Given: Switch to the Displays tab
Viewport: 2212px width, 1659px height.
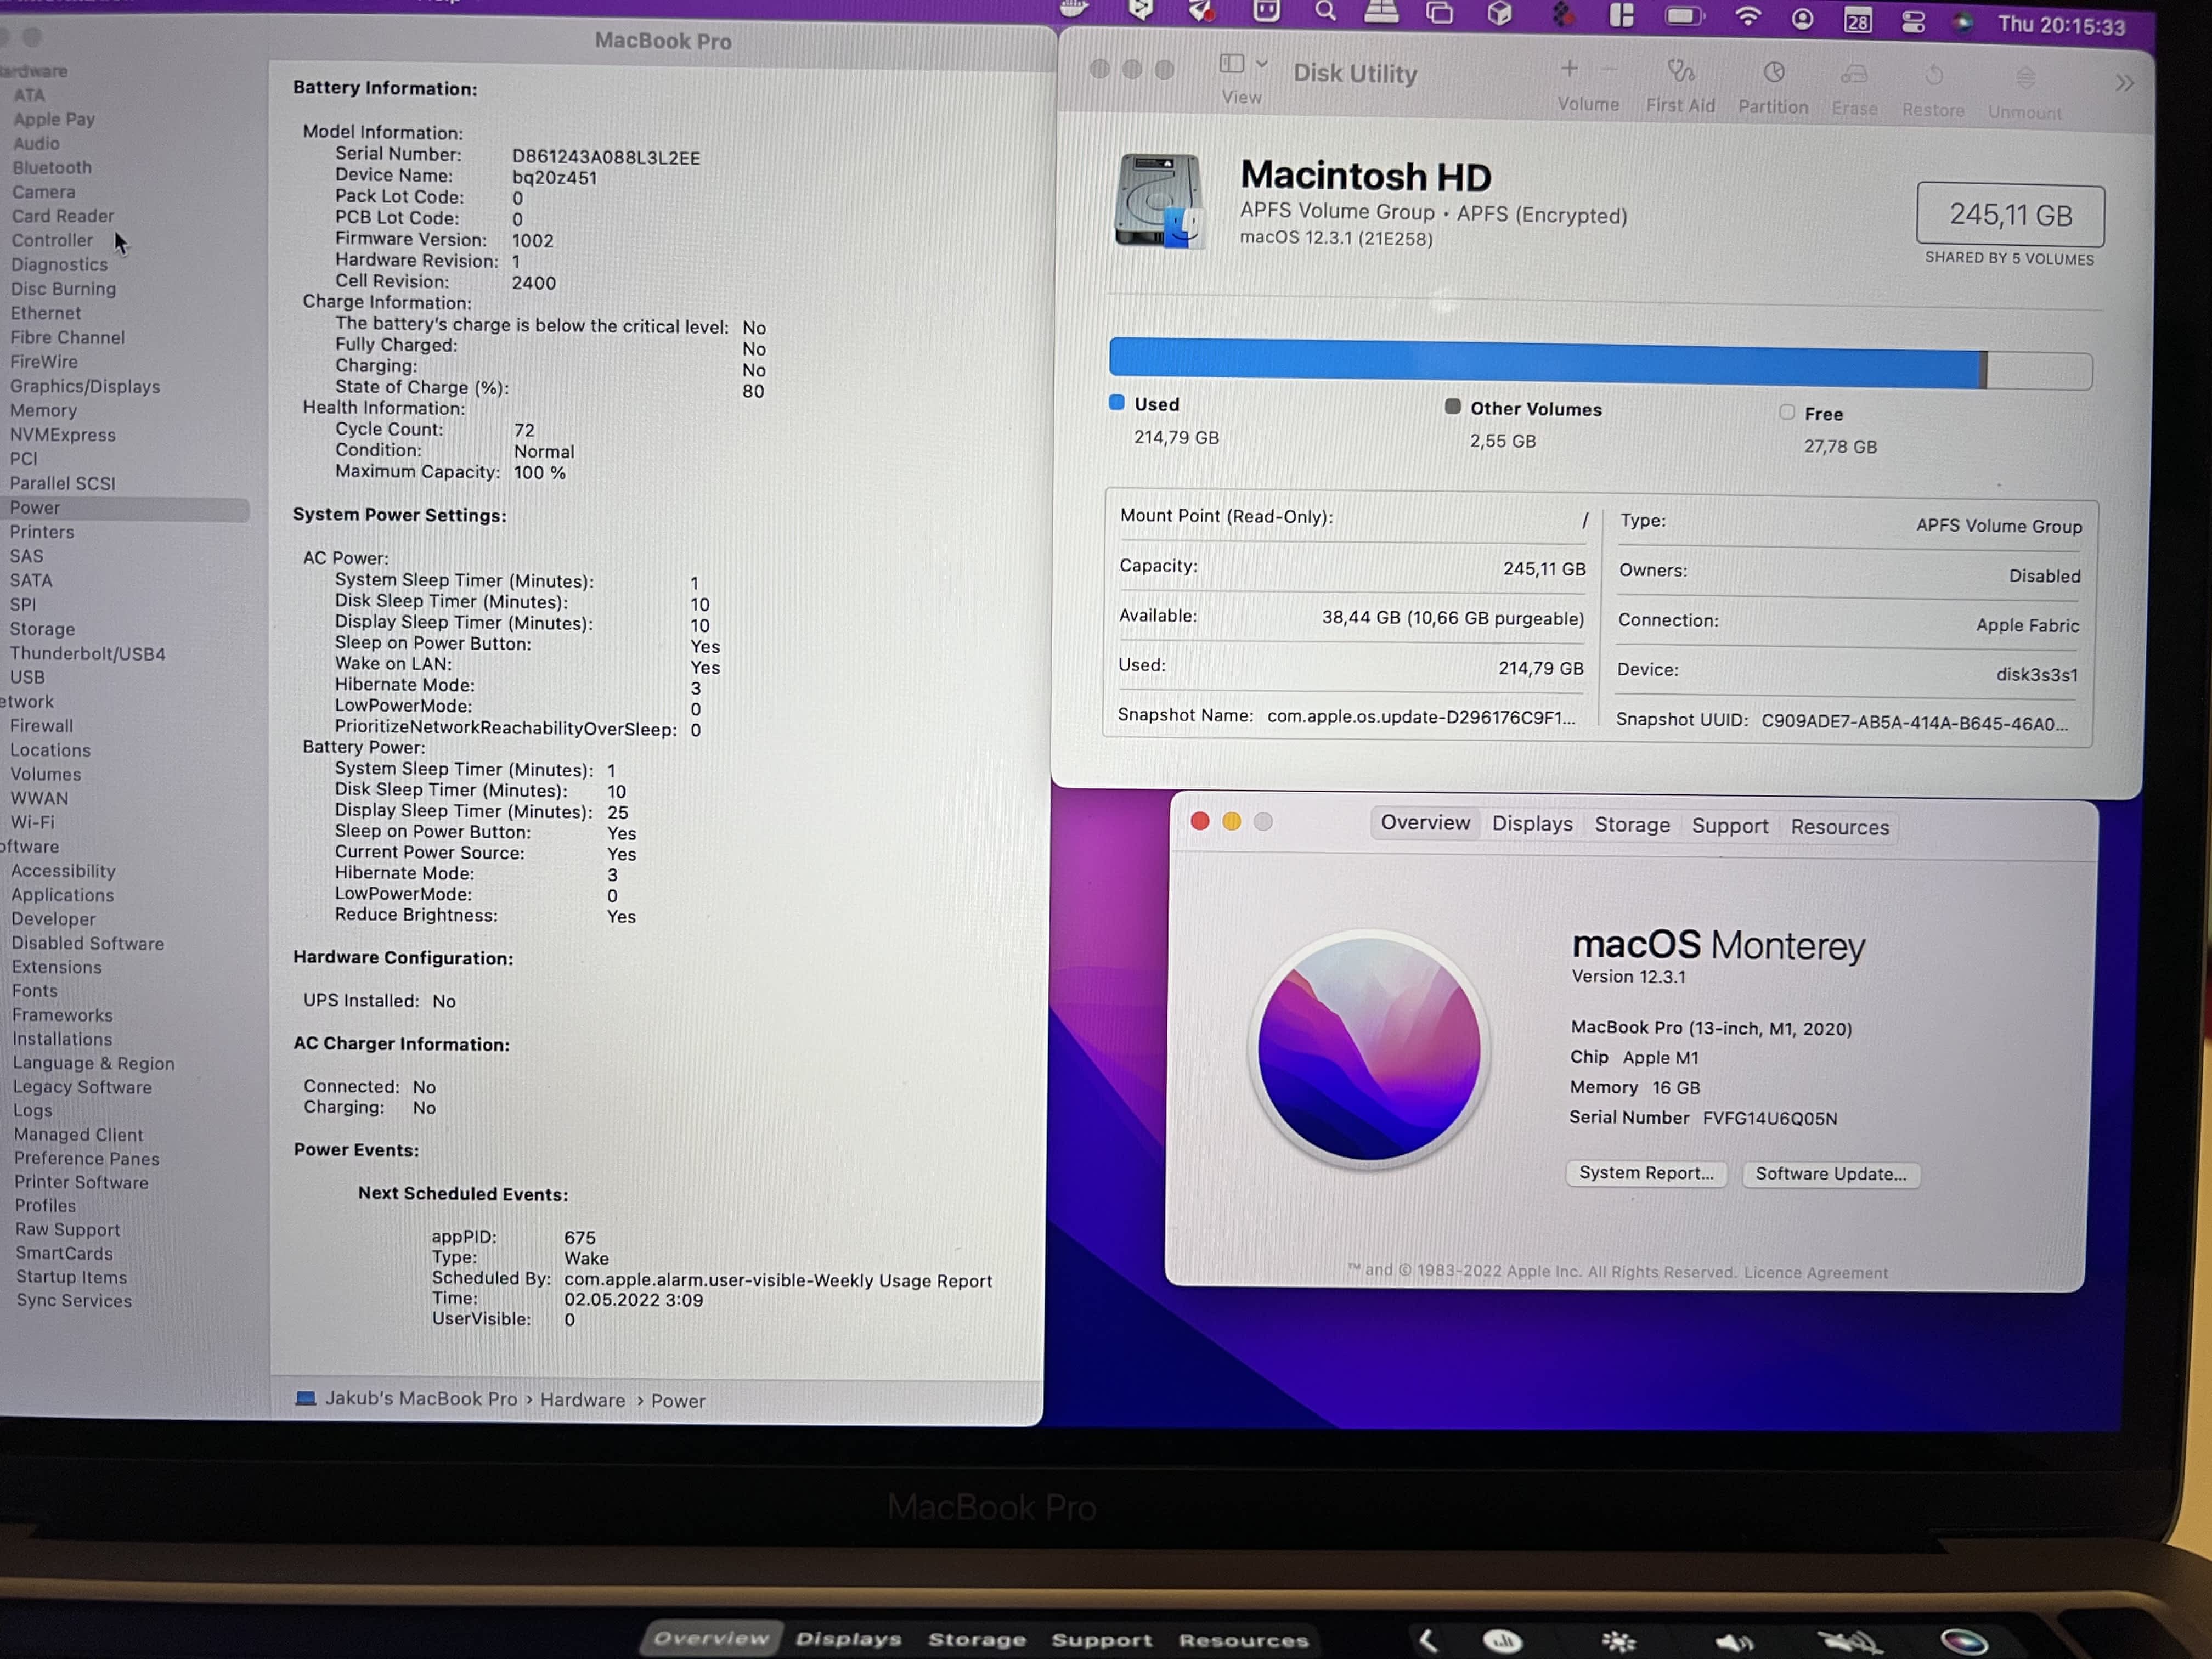Looking at the screenshot, I should click(x=1532, y=824).
